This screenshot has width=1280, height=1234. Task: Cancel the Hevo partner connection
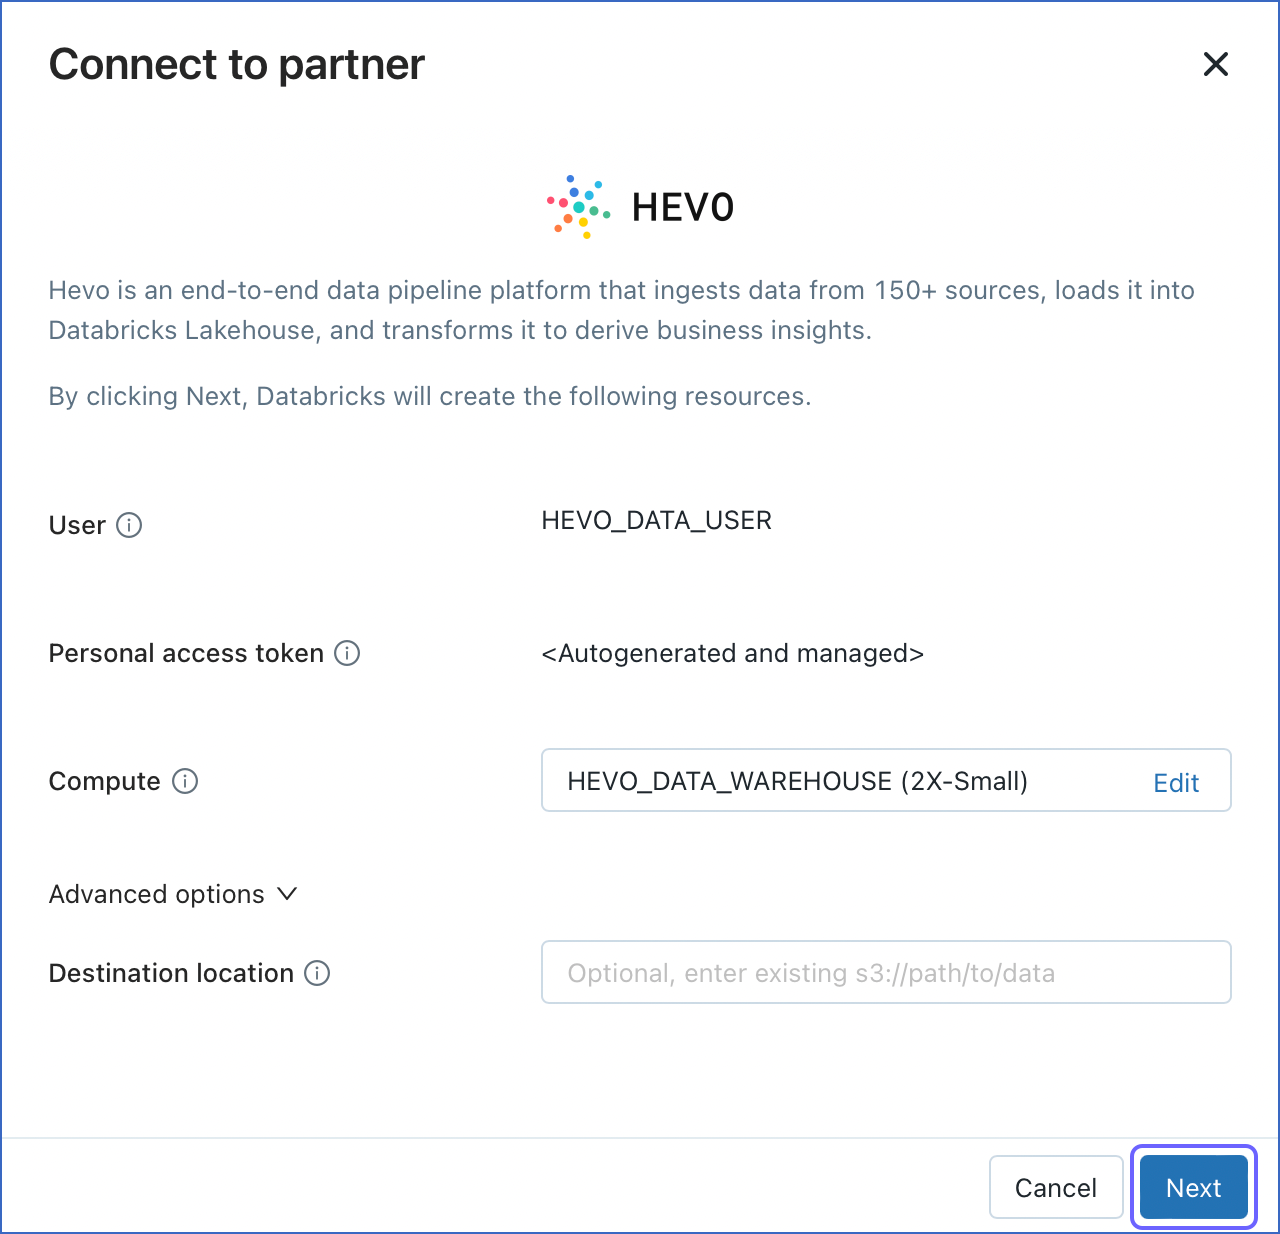tap(1056, 1187)
